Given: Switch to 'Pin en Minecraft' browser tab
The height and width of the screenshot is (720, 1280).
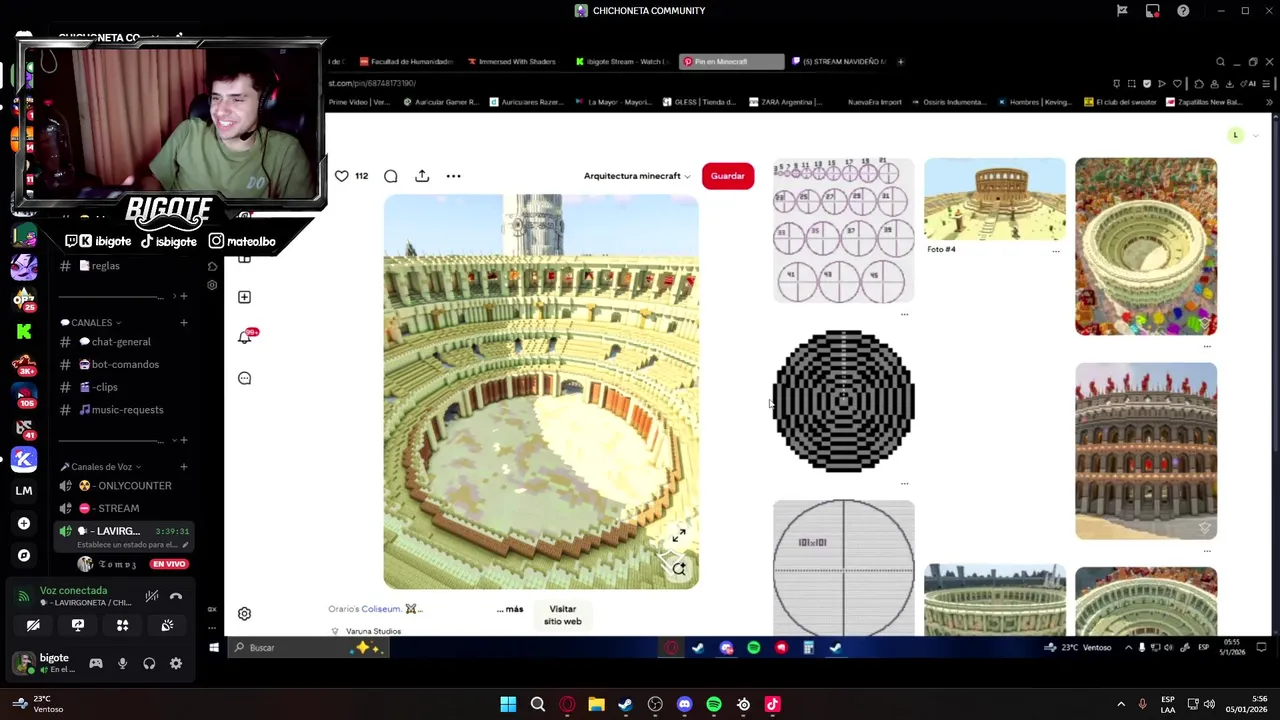Looking at the screenshot, I should (731, 61).
